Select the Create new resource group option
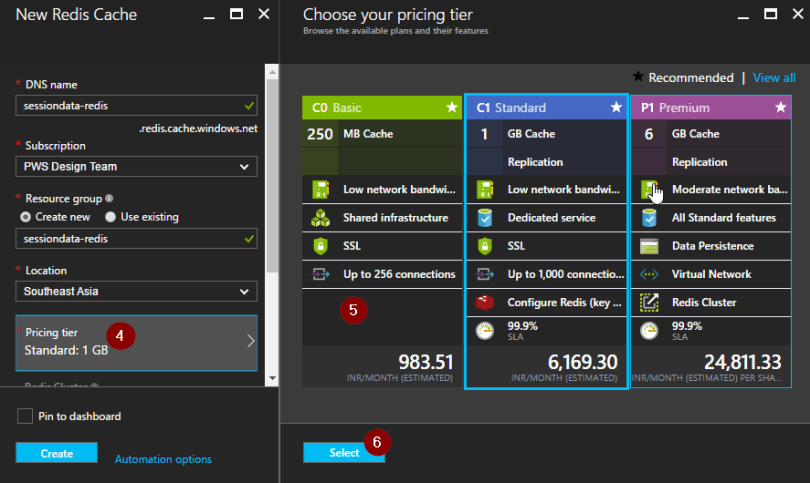This screenshot has height=483, width=810. 26,217
